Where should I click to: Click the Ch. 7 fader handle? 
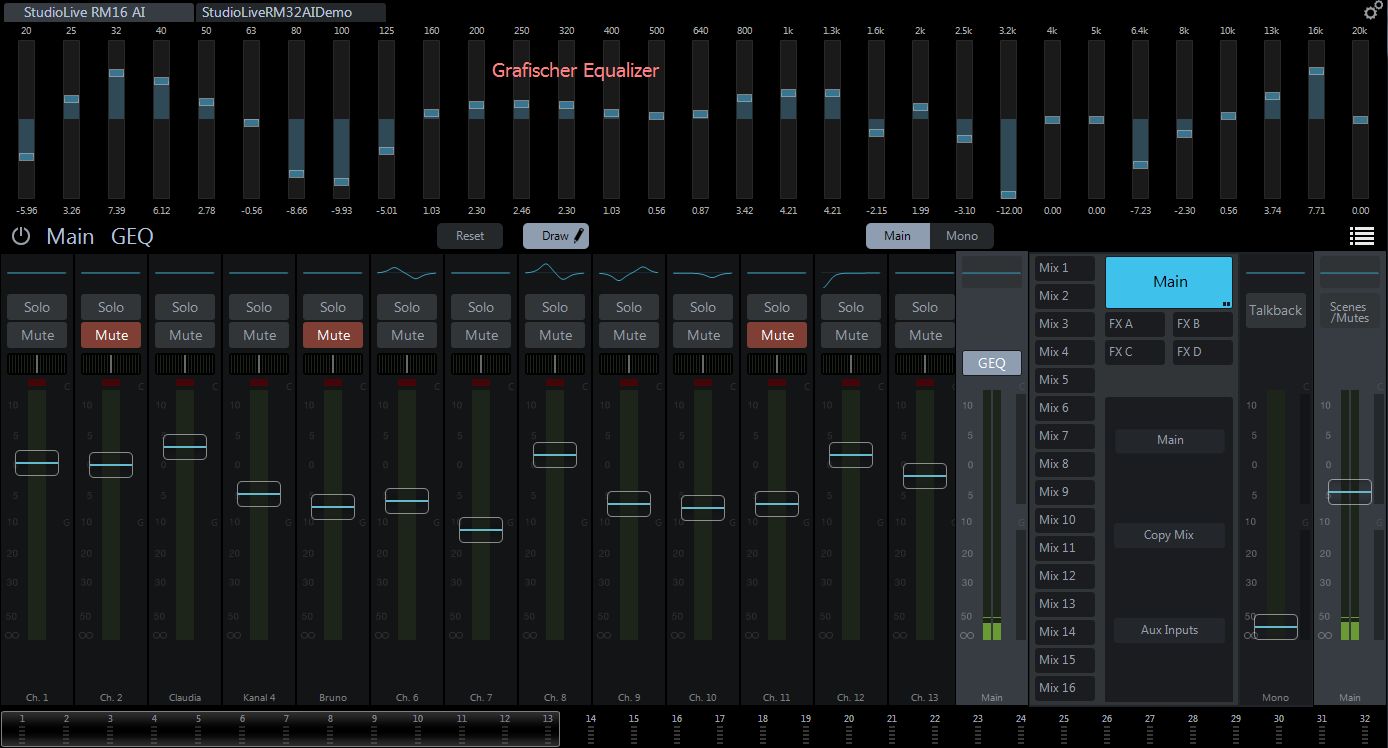(x=481, y=530)
